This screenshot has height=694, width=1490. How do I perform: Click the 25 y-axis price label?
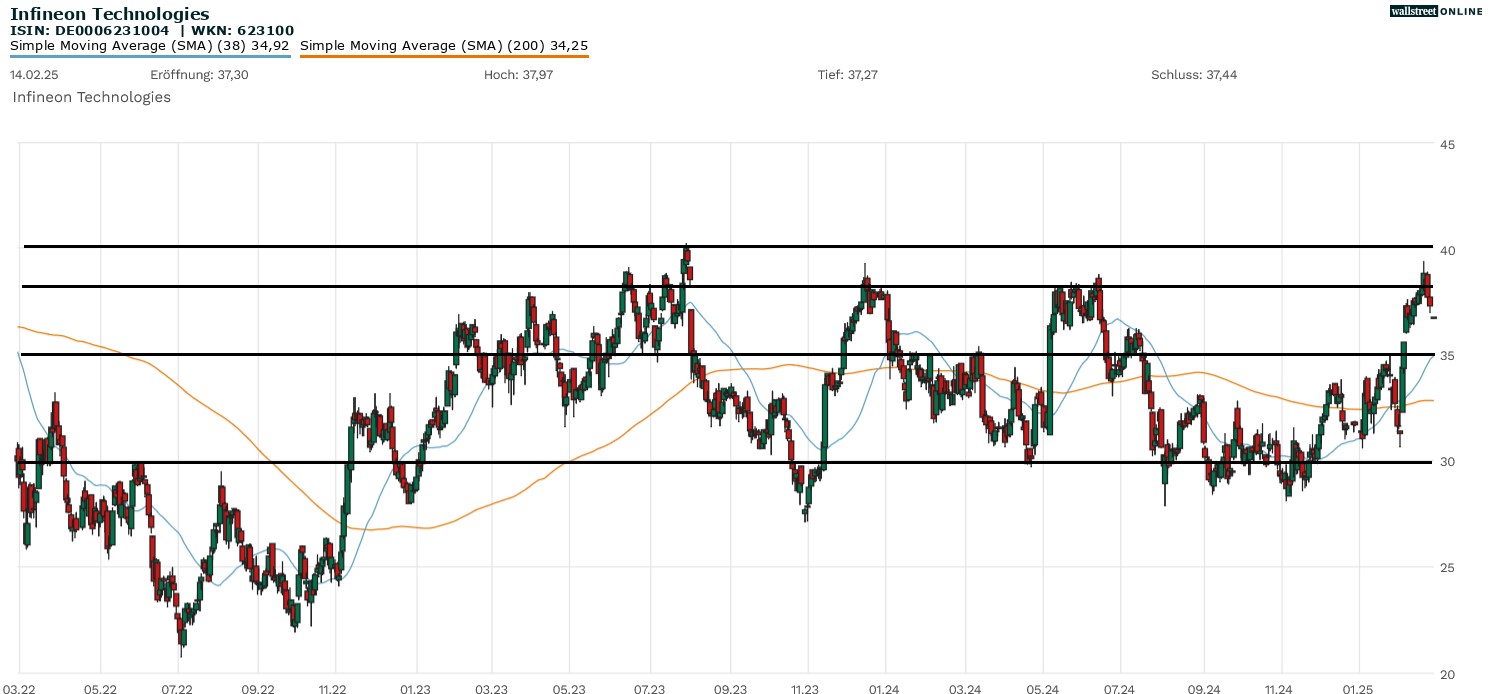click(x=1447, y=568)
